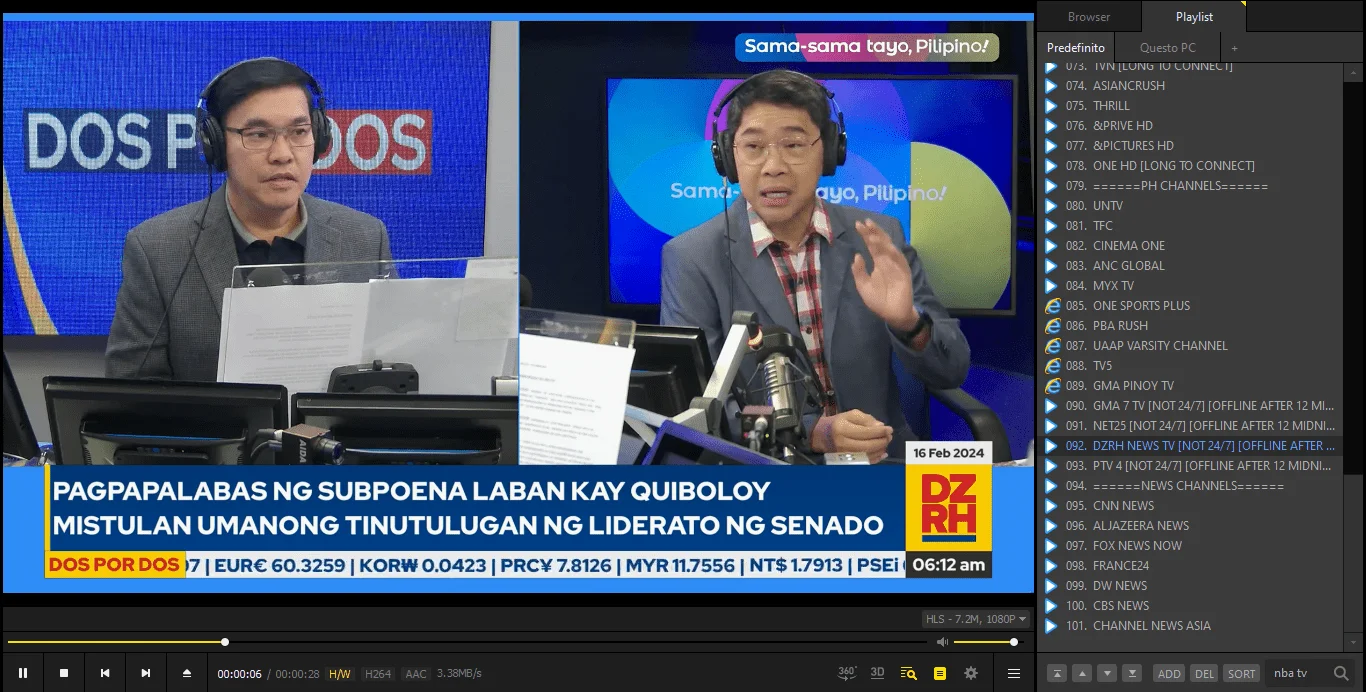Switch to the Browser tab

[1089, 17]
